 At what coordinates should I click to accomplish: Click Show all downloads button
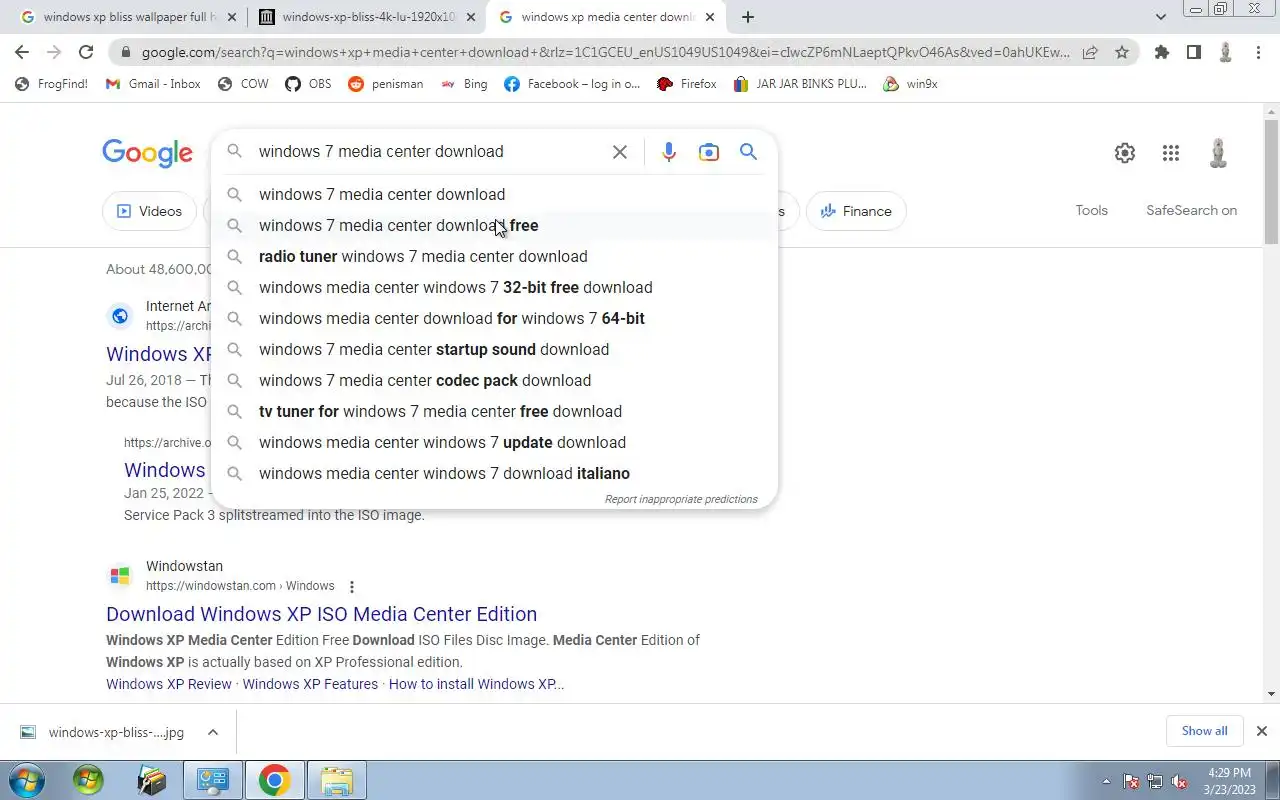click(1204, 731)
